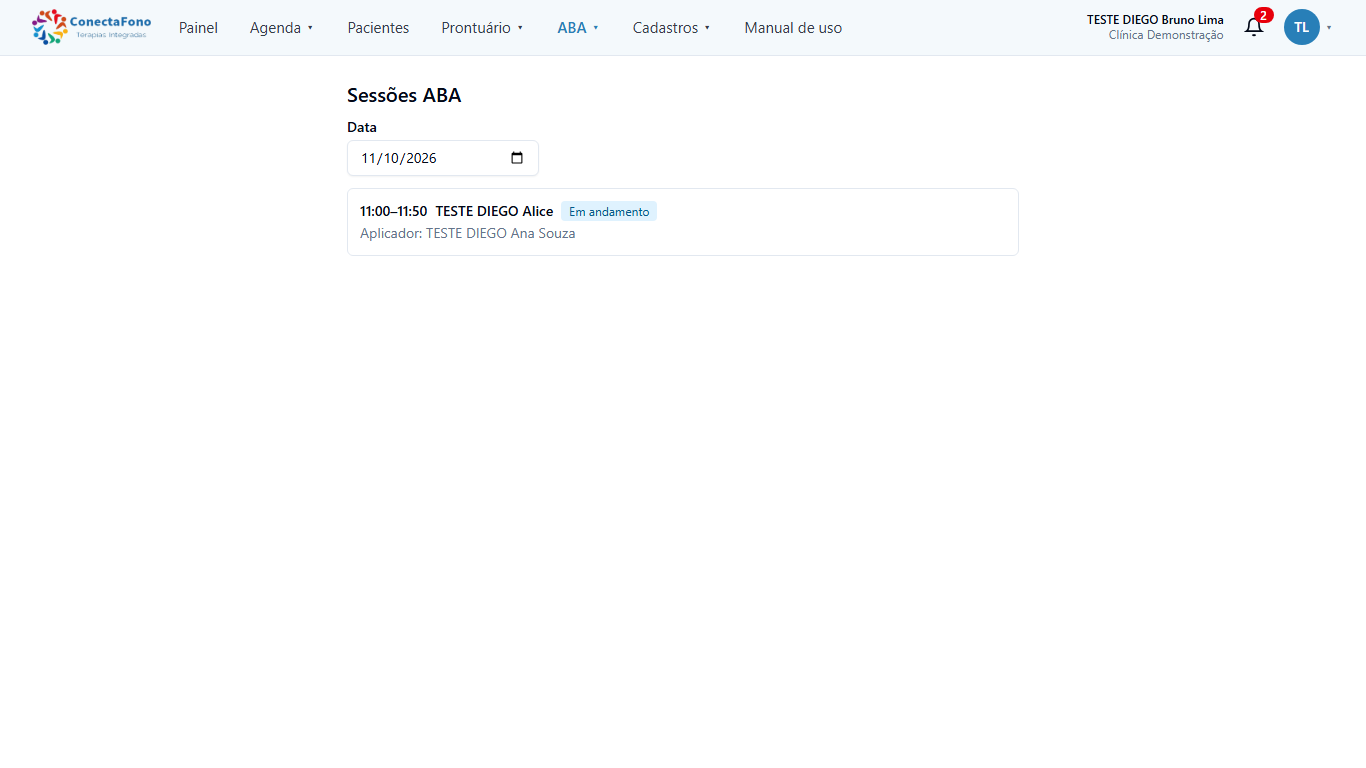Screen dimensions: 1366x768
Task: Expand the Agenda dropdown menu
Action: point(282,28)
